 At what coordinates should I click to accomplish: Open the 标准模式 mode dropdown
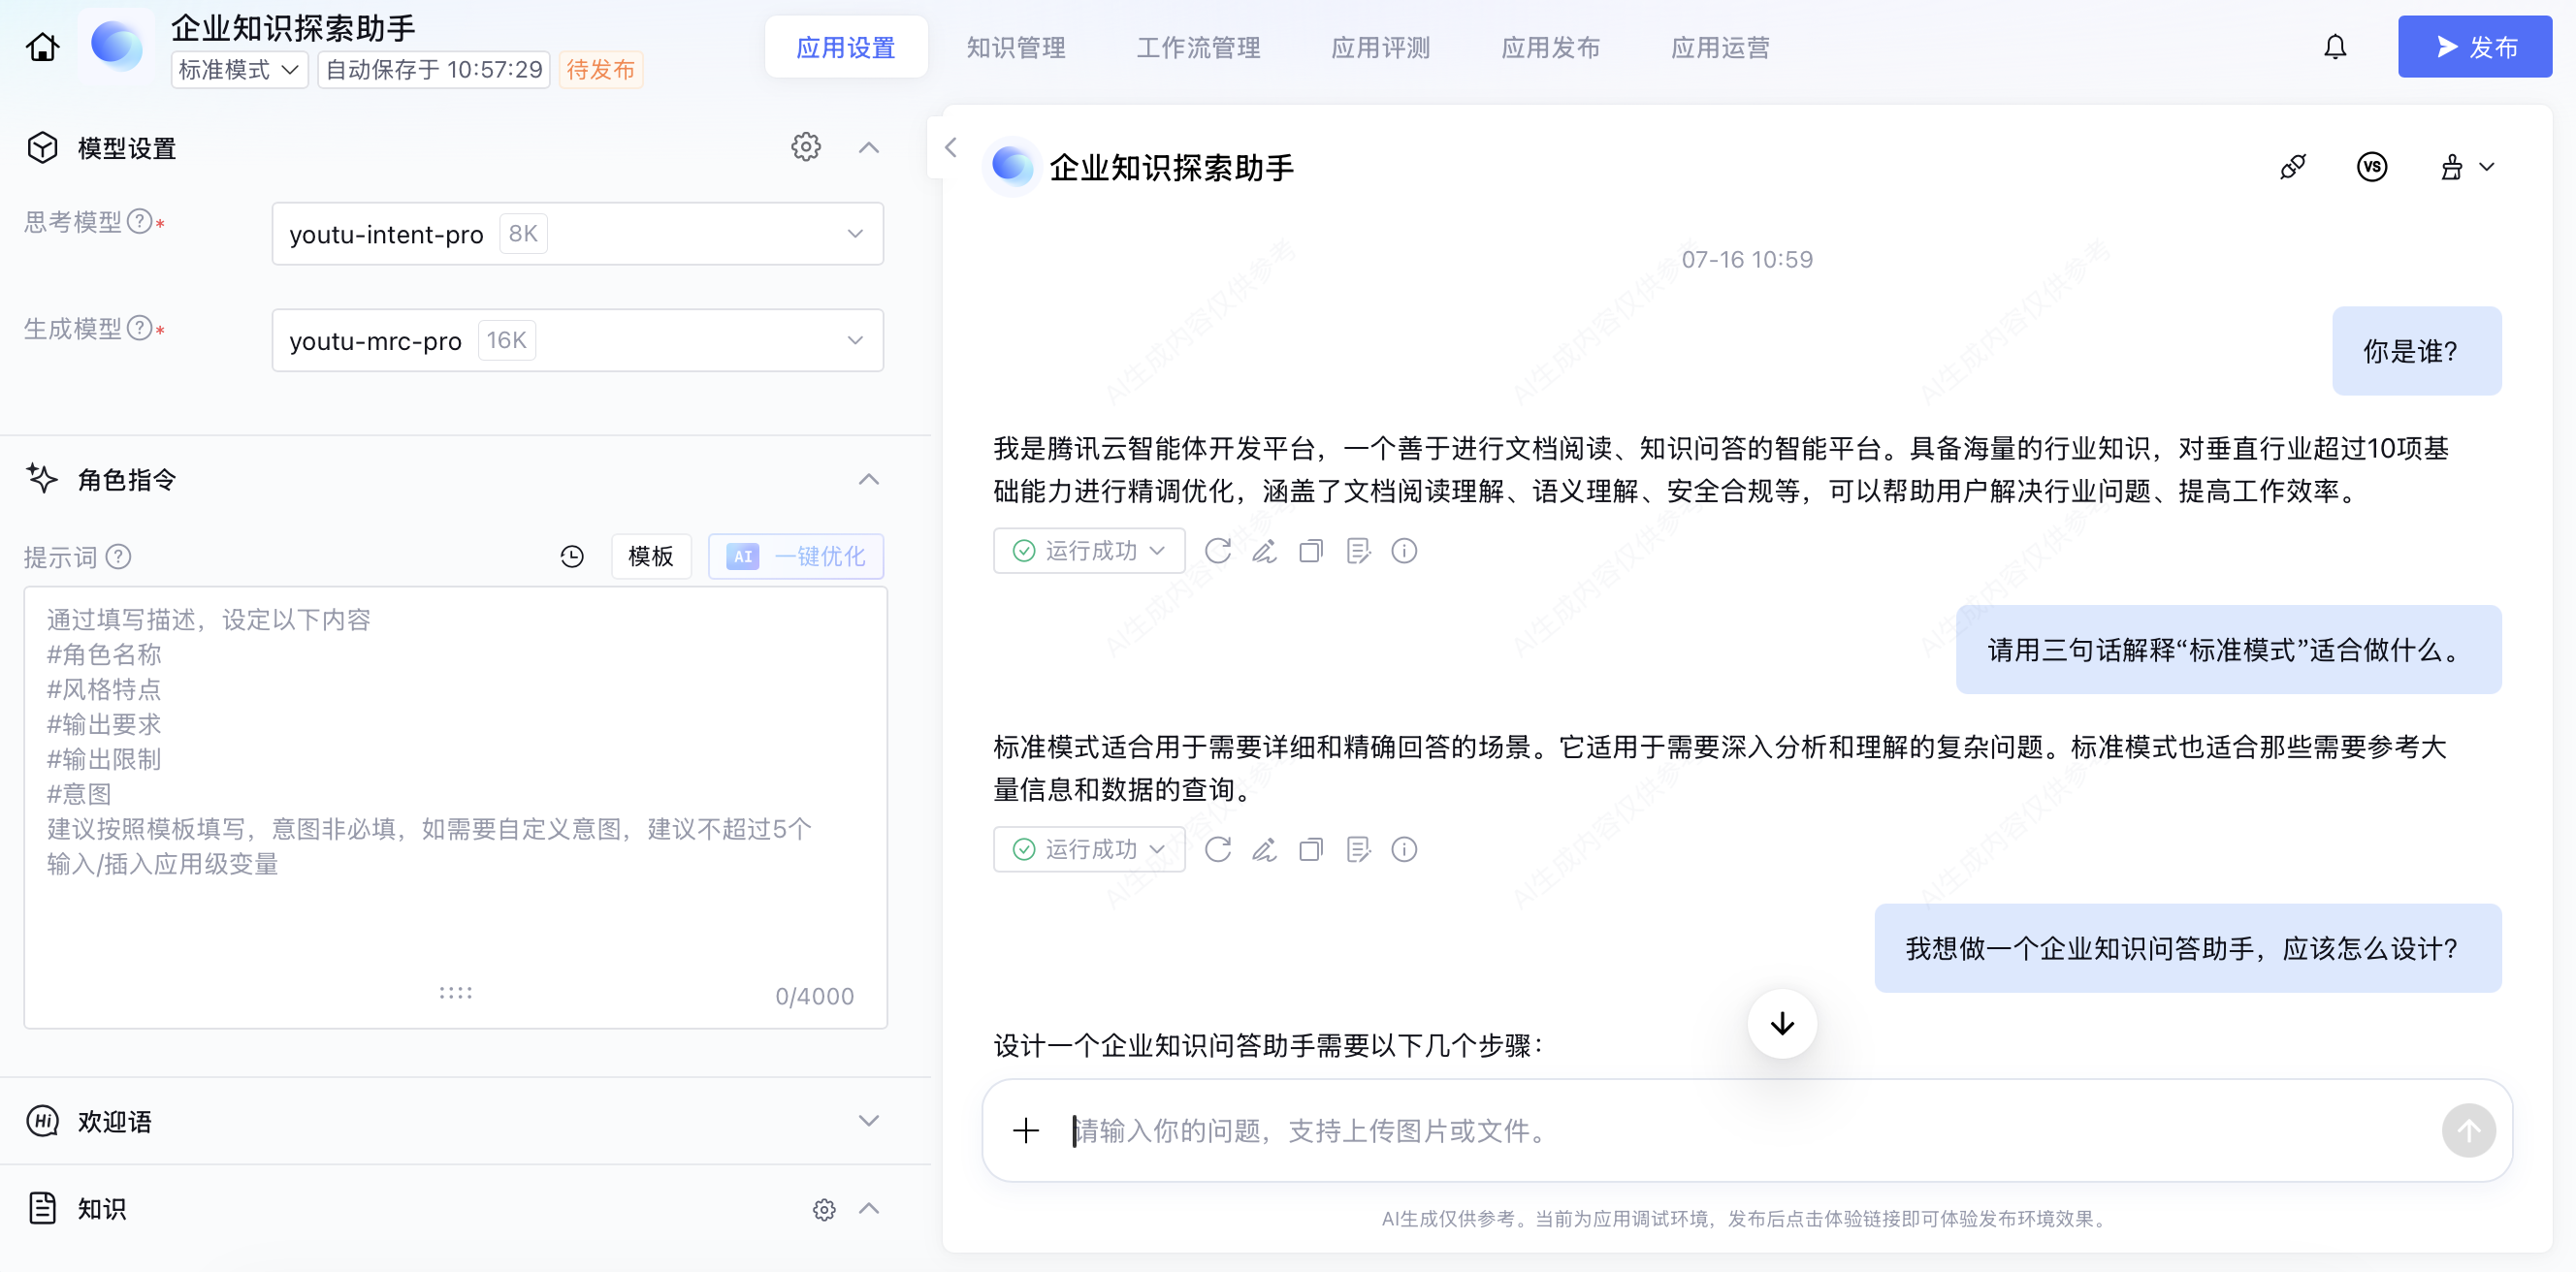tap(239, 70)
